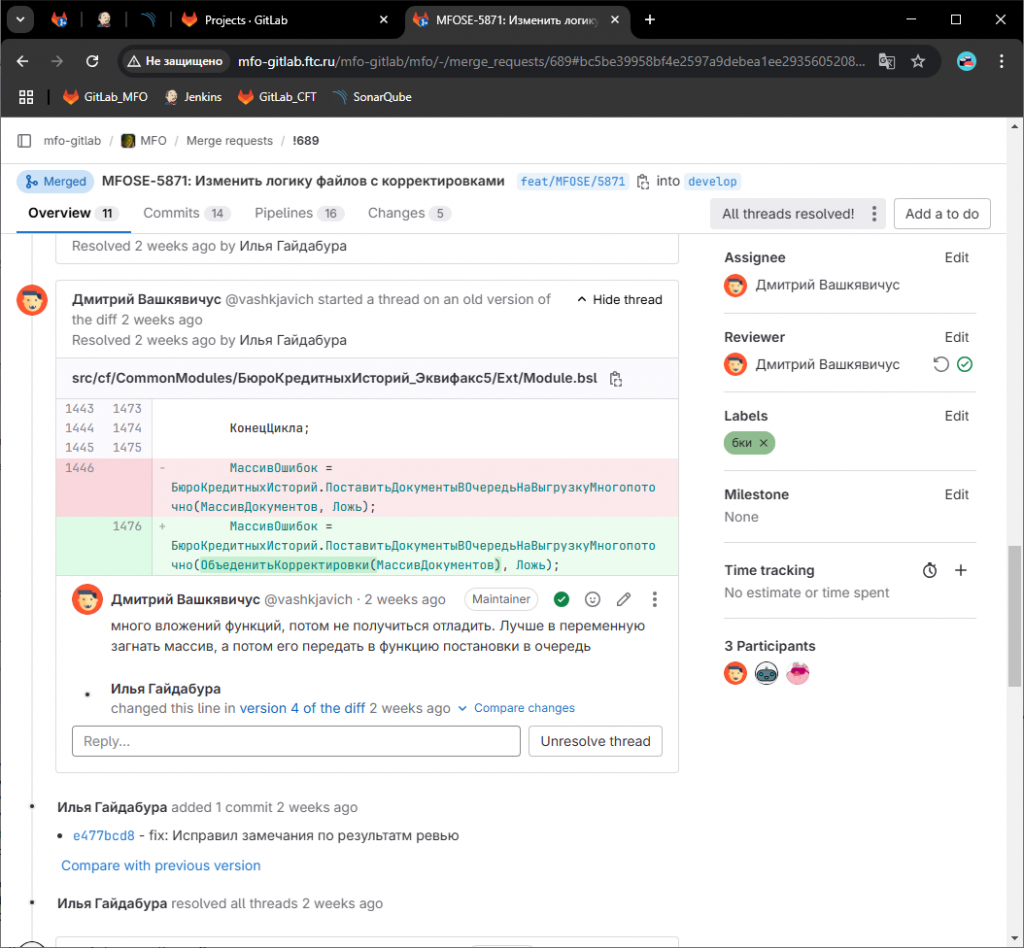This screenshot has height=948, width=1024.
Task: Go to mfo-gitlab breadcrumb
Action: [x=72, y=140]
